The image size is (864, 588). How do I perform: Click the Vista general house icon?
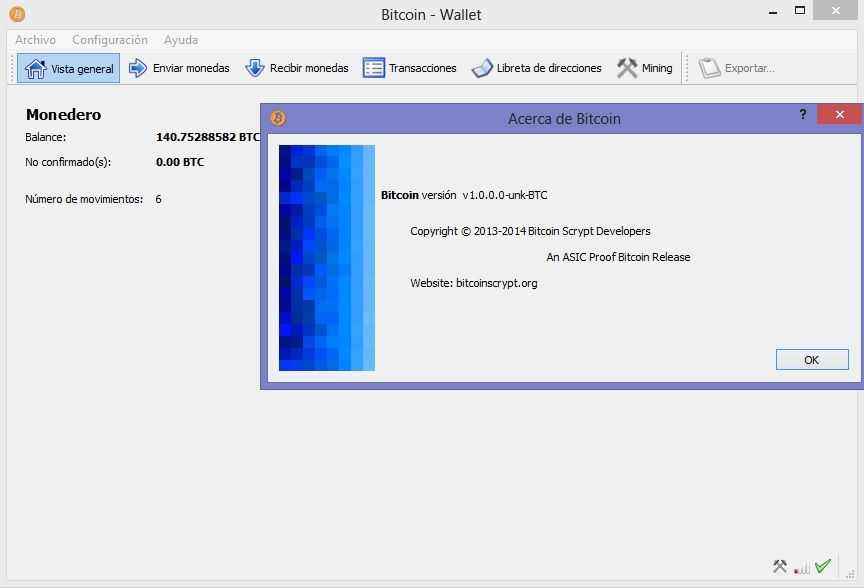point(35,68)
